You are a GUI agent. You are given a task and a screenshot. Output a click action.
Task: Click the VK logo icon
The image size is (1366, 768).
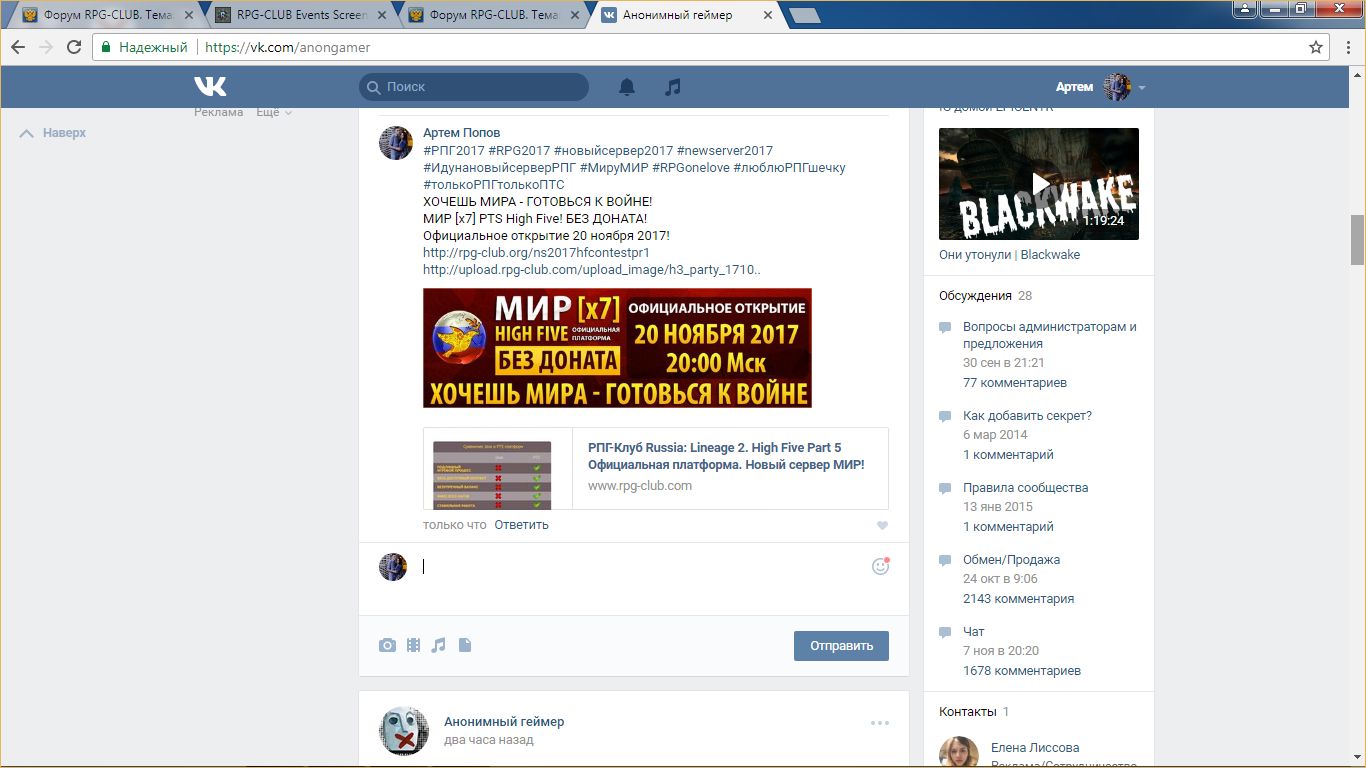(210, 87)
